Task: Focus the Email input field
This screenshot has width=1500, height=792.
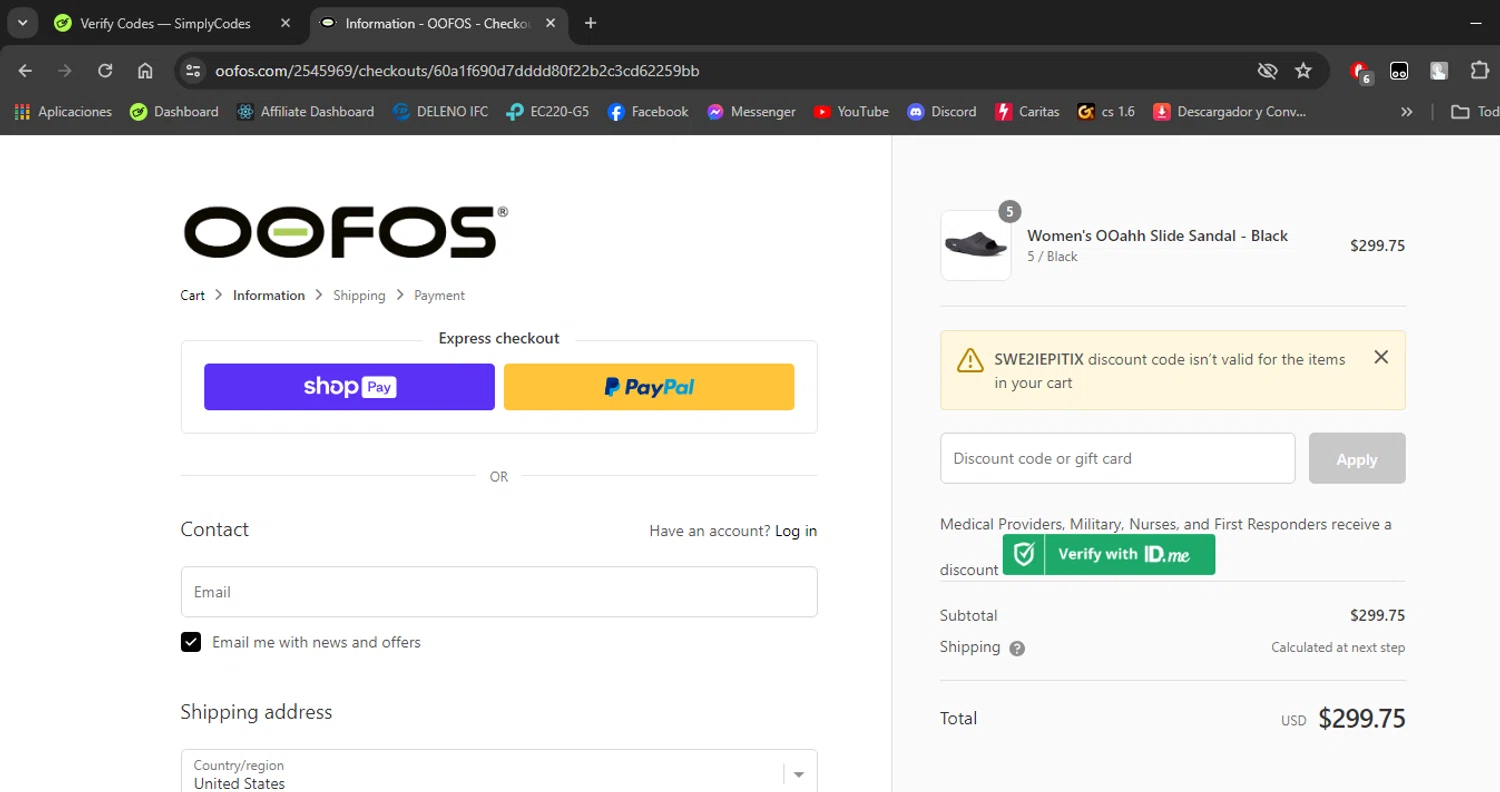Action: [x=499, y=592]
